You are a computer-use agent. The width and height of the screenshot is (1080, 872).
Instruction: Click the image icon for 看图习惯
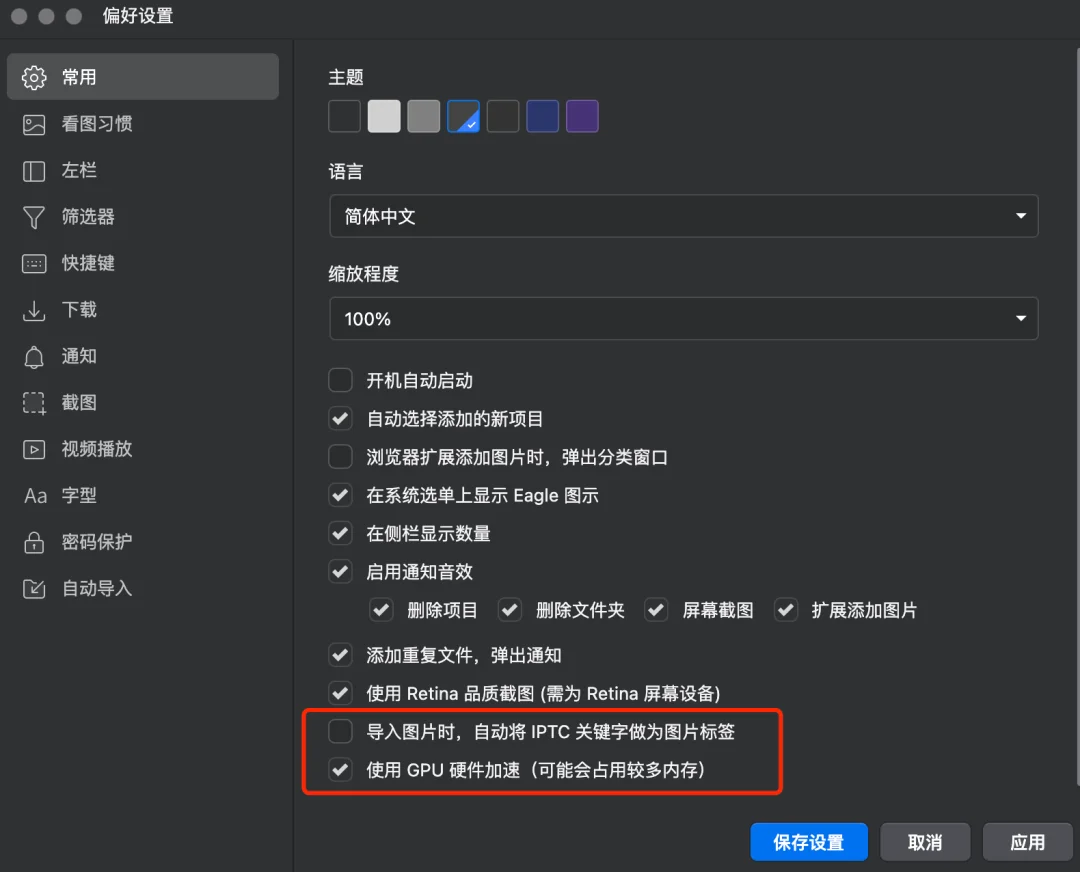tap(34, 125)
